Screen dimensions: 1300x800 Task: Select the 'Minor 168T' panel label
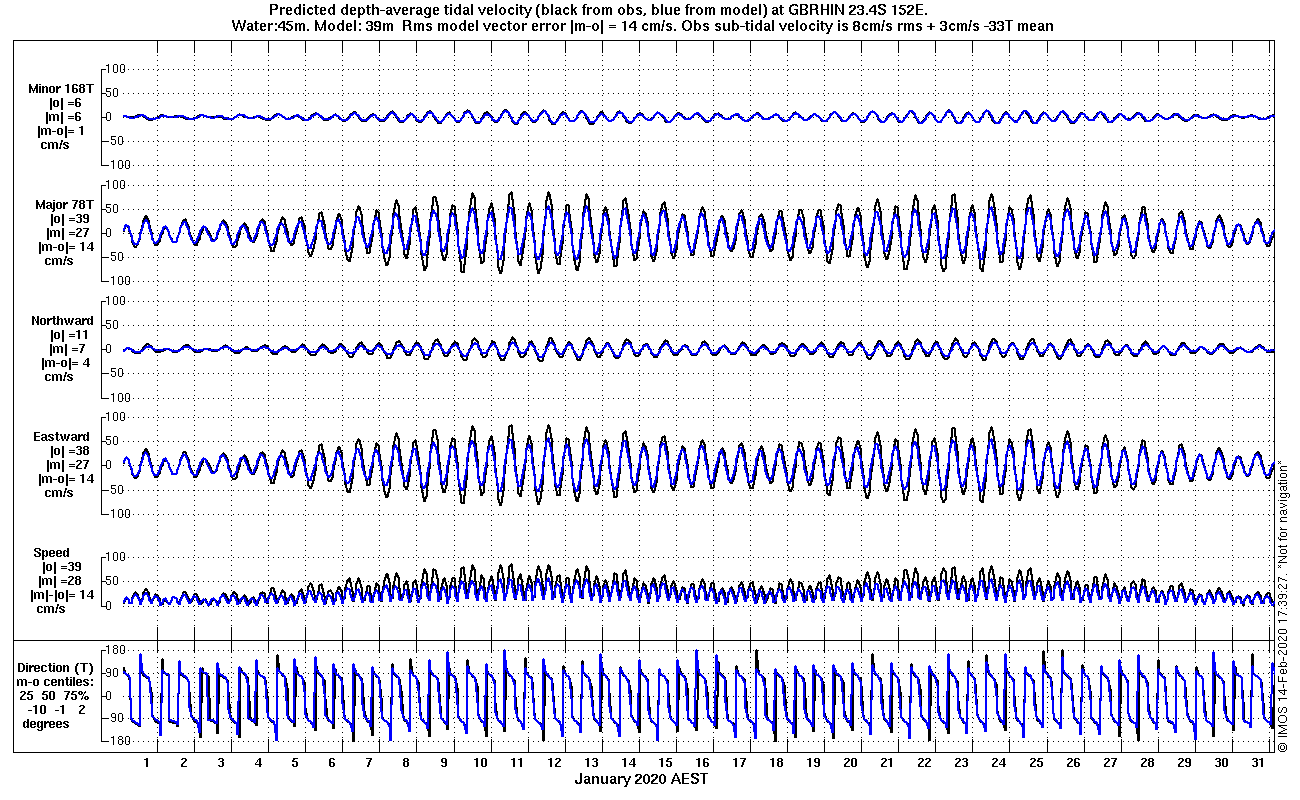point(60,89)
